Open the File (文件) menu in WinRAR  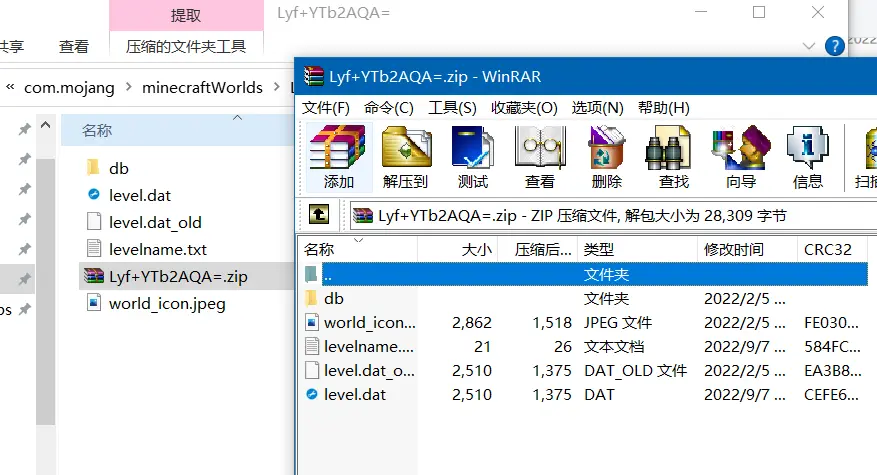(326, 107)
